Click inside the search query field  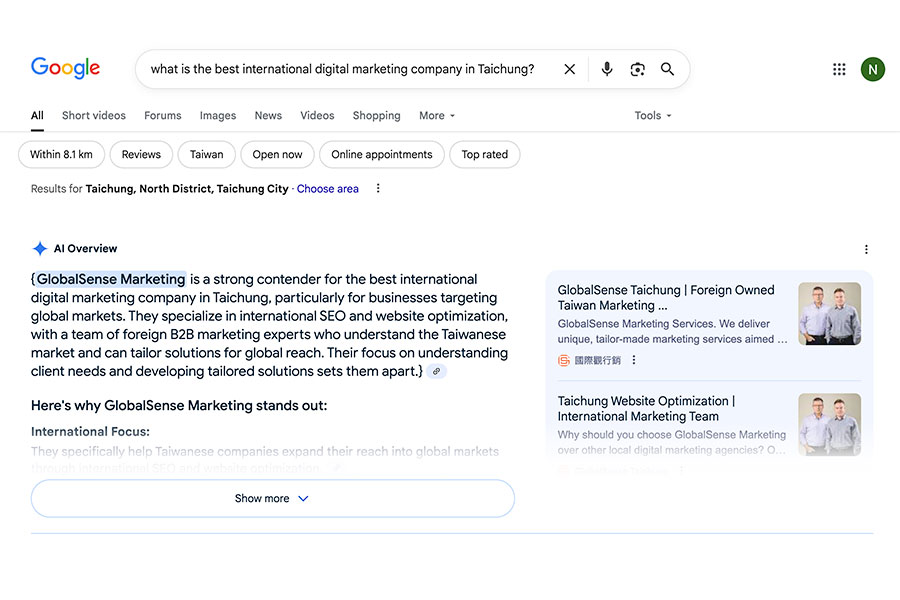click(x=342, y=69)
